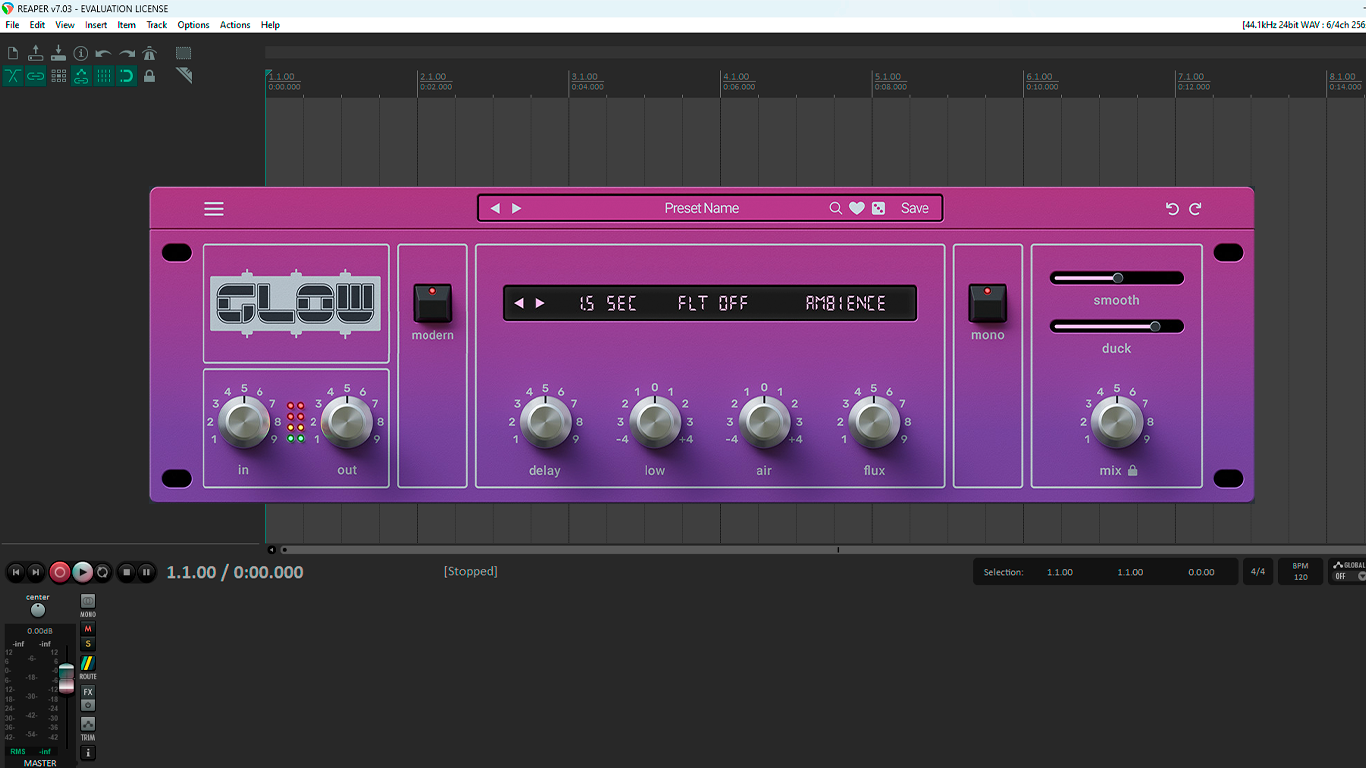Start playback with the play button
1366x768 pixels.
82,572
